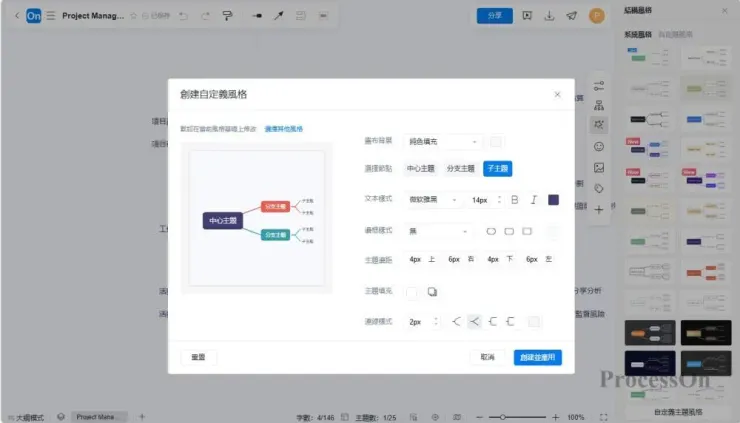Select the format painter roller tool
Viewport: 740px width, 423px height.
[x=227, y=16]
